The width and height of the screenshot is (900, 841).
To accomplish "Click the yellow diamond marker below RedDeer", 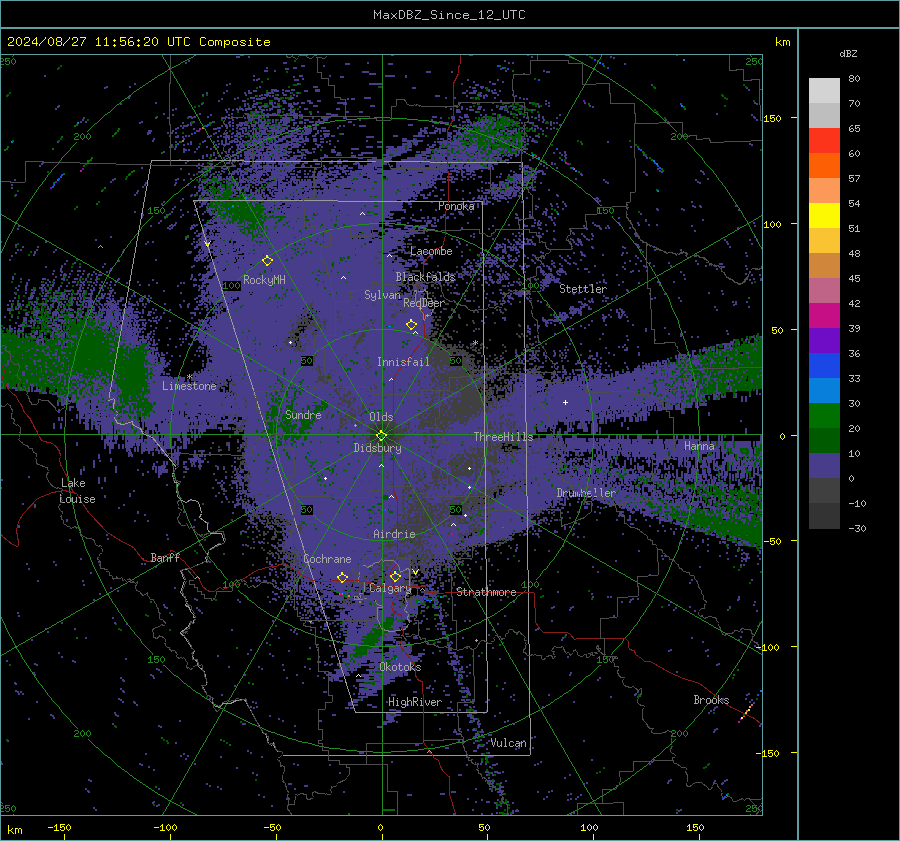I will click(411, 325).
